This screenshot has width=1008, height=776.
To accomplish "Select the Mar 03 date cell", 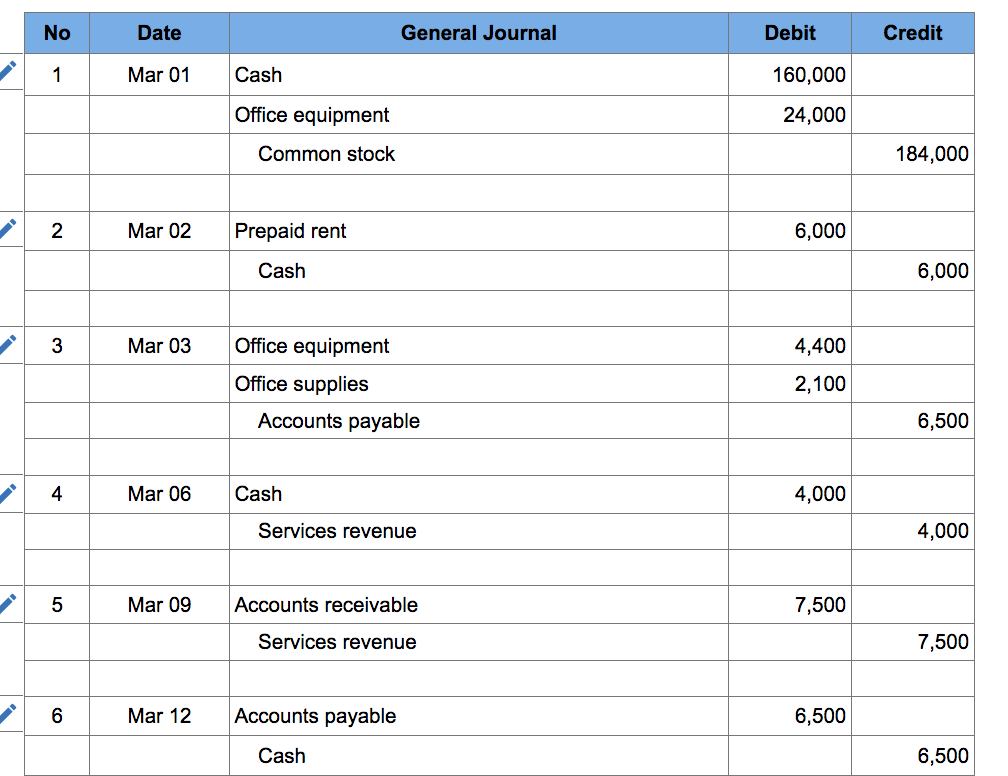I will pyautogui.click(x=159, y=346).
